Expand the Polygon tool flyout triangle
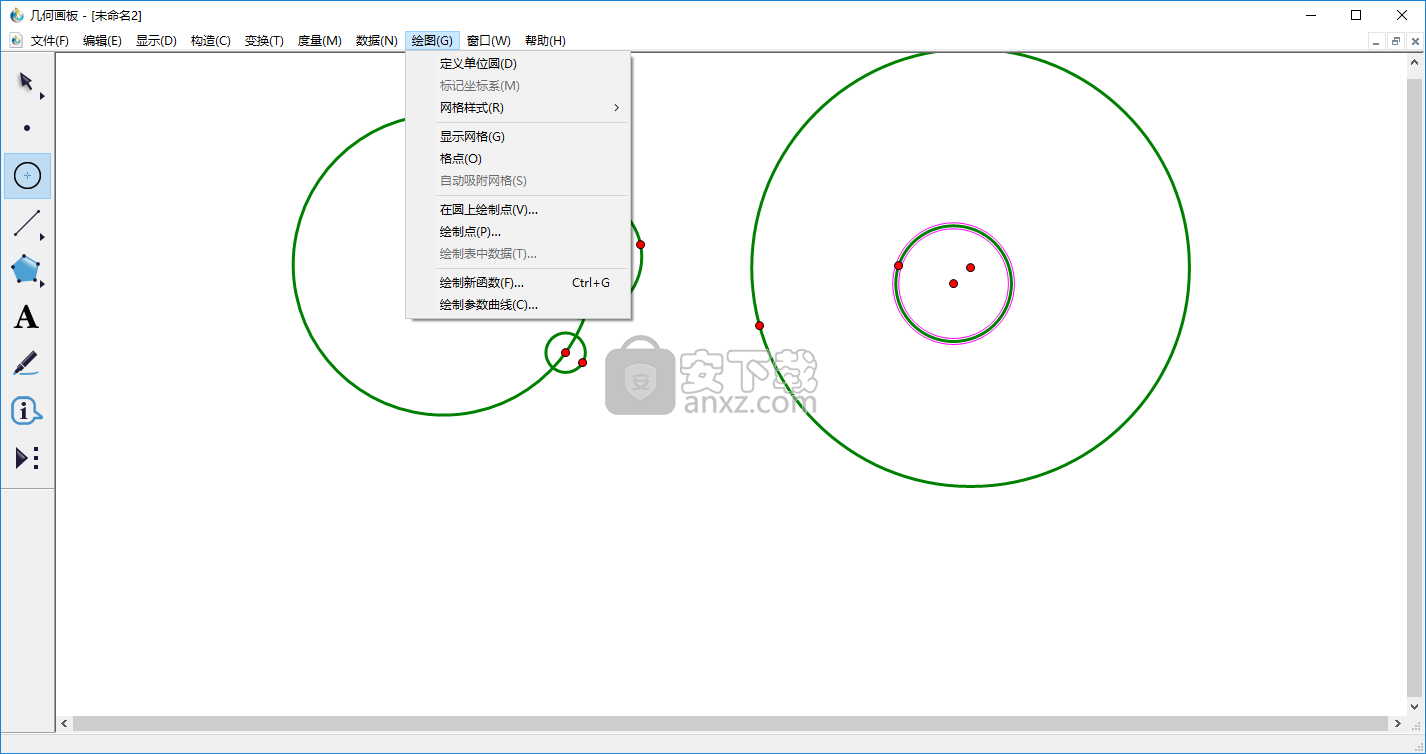This screenshot has width=1426, height=754. click(42, 284)
